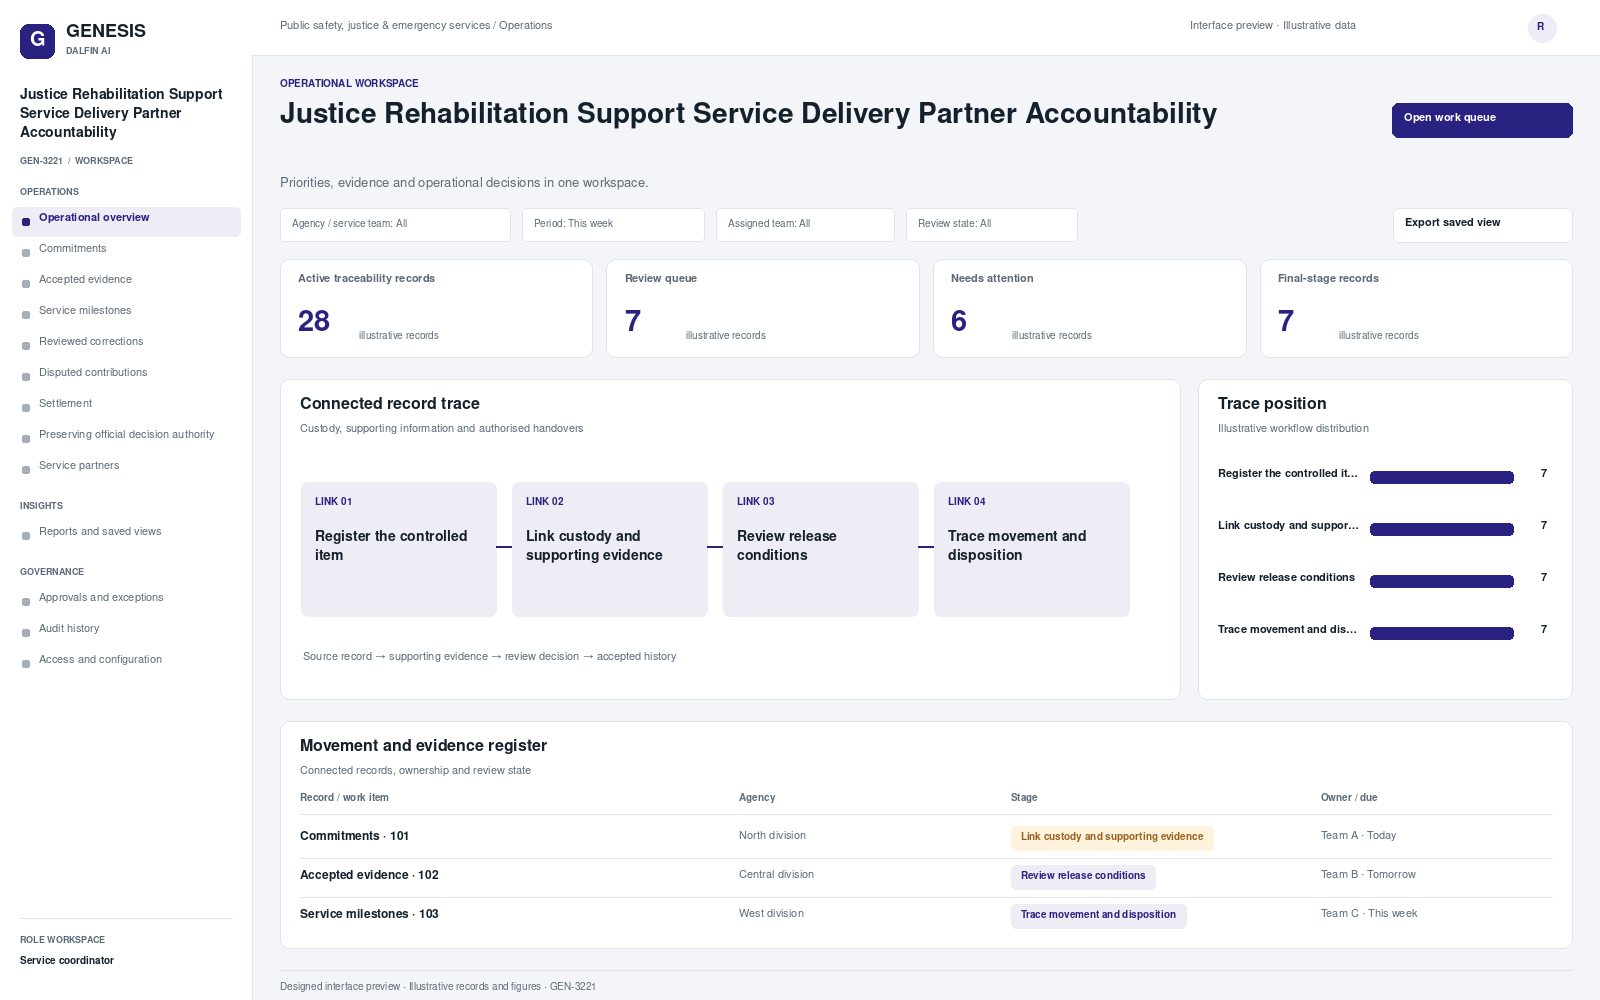Click Register the controlled item progress bar
The height and width of the screenshot is (1000, 1600).
[x=1441, y=478]
